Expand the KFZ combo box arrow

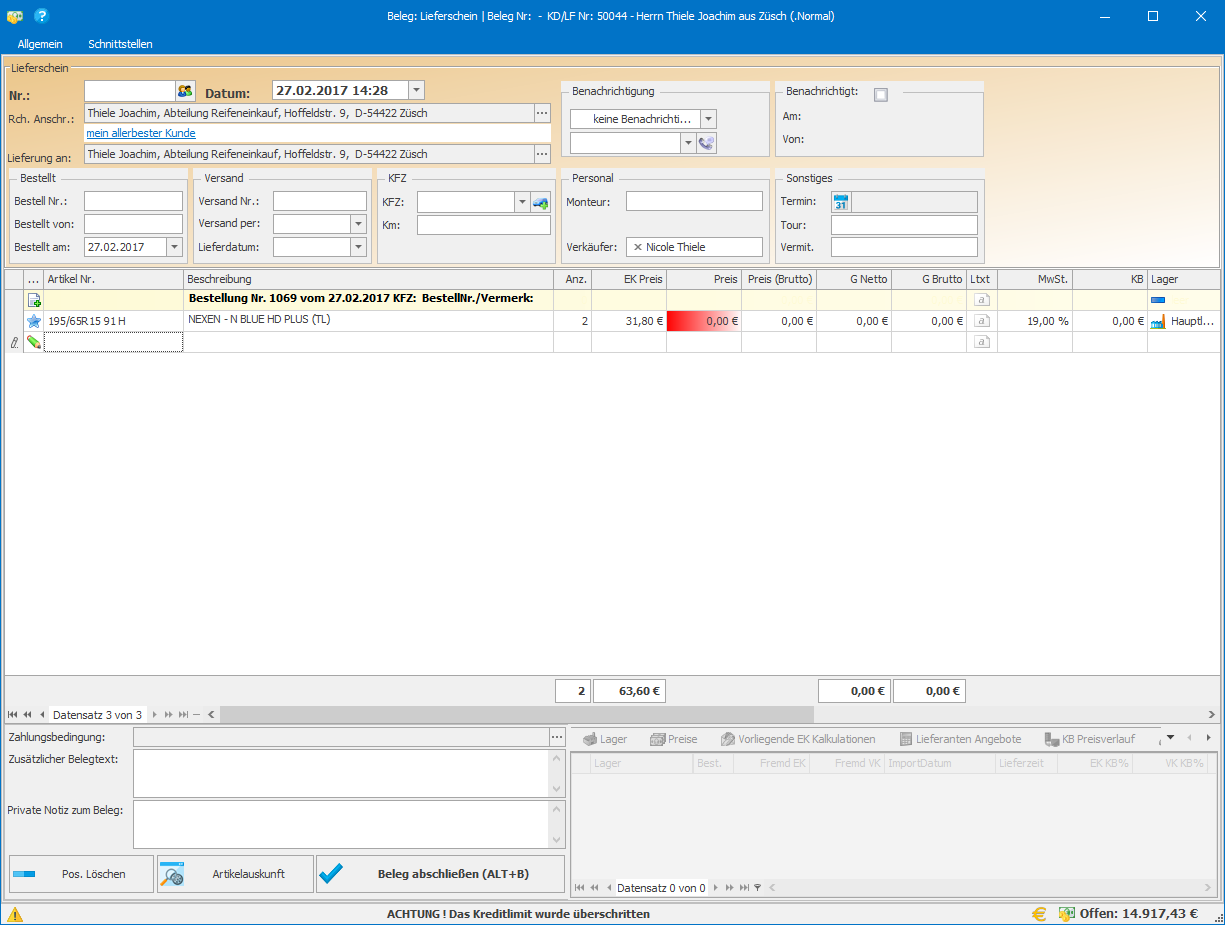pyautogui.click(x=522, y=202)
